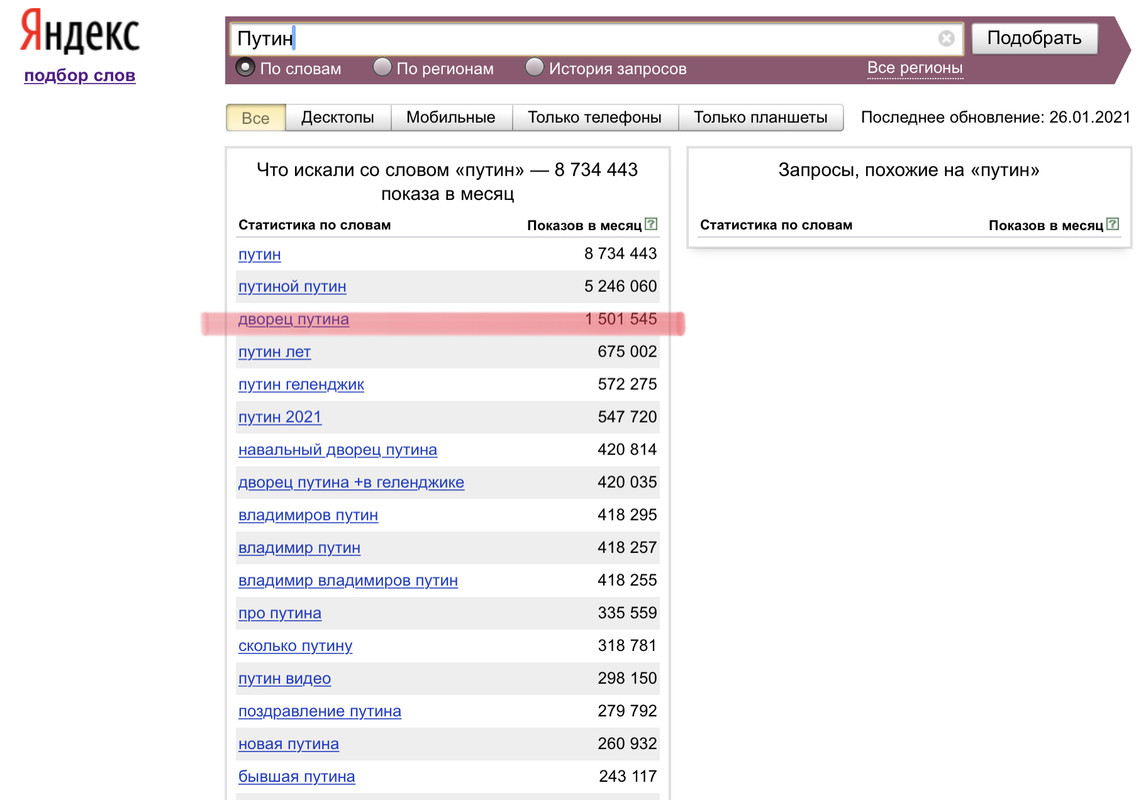The height and width of the screenshot is (800, 1141).
Task: Open 'навальный дворец путина' query link
Action: click(338, 450)
